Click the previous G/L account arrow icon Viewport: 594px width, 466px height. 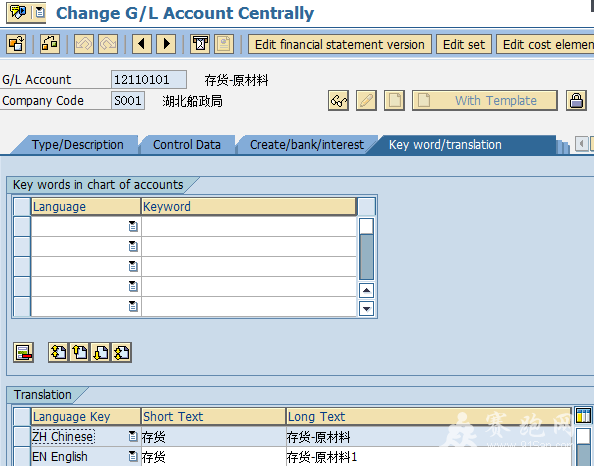click(142, 44)
